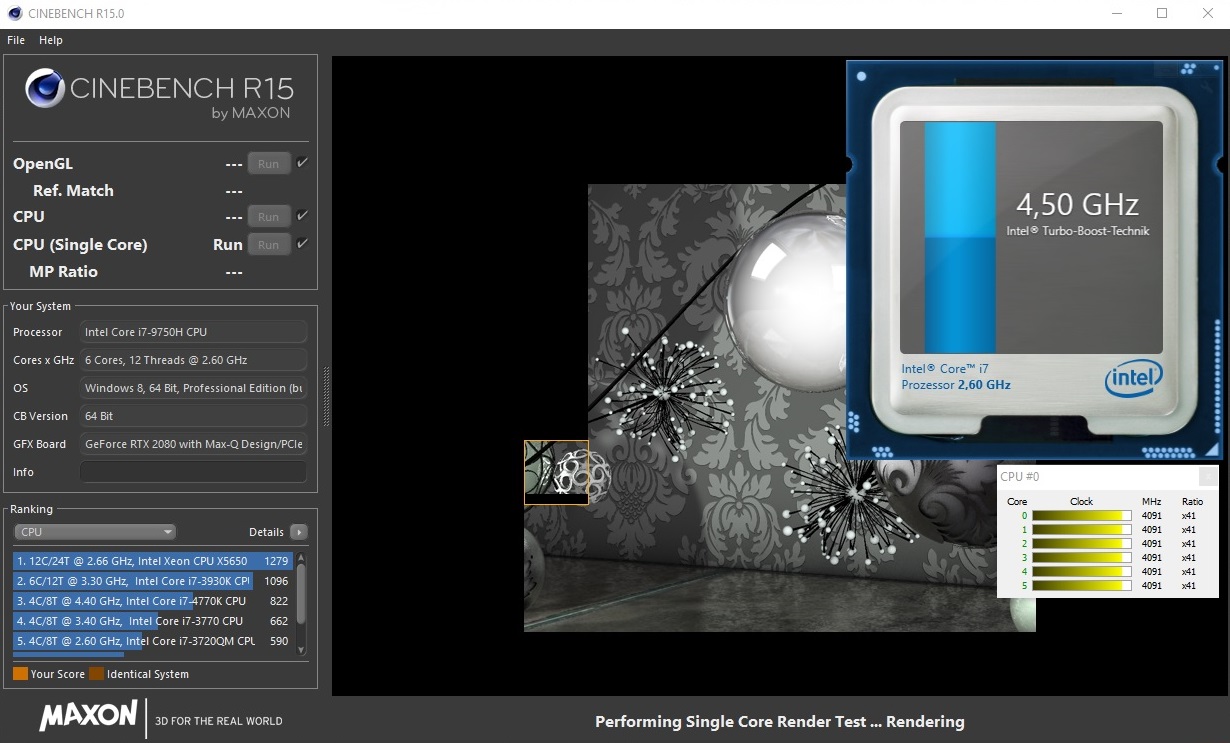Click the x41 ratio value for Core 1

point(1189,530)
